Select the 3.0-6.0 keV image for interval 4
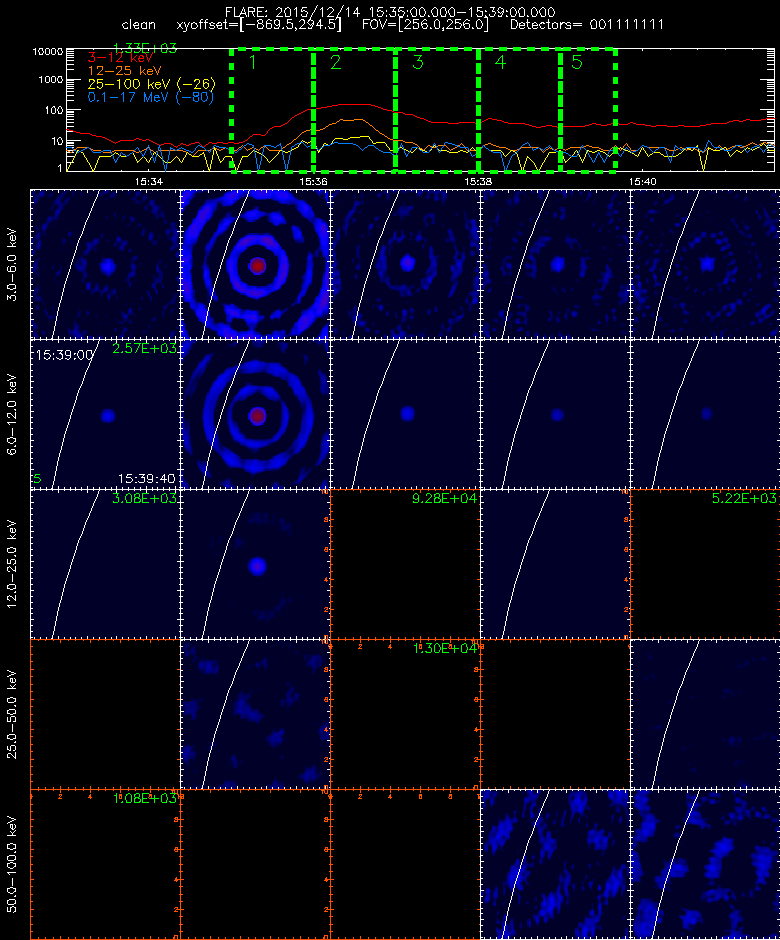The image size is (780, 940). (x=555, y=264)
